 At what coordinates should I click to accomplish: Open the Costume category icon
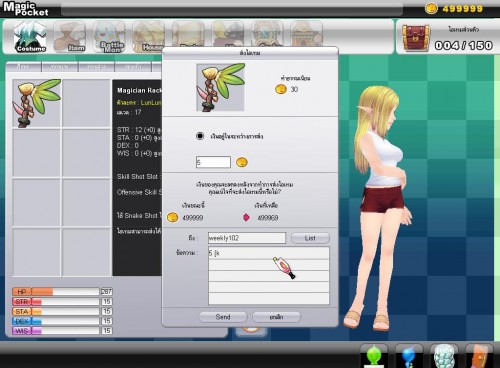click(30, 37)
